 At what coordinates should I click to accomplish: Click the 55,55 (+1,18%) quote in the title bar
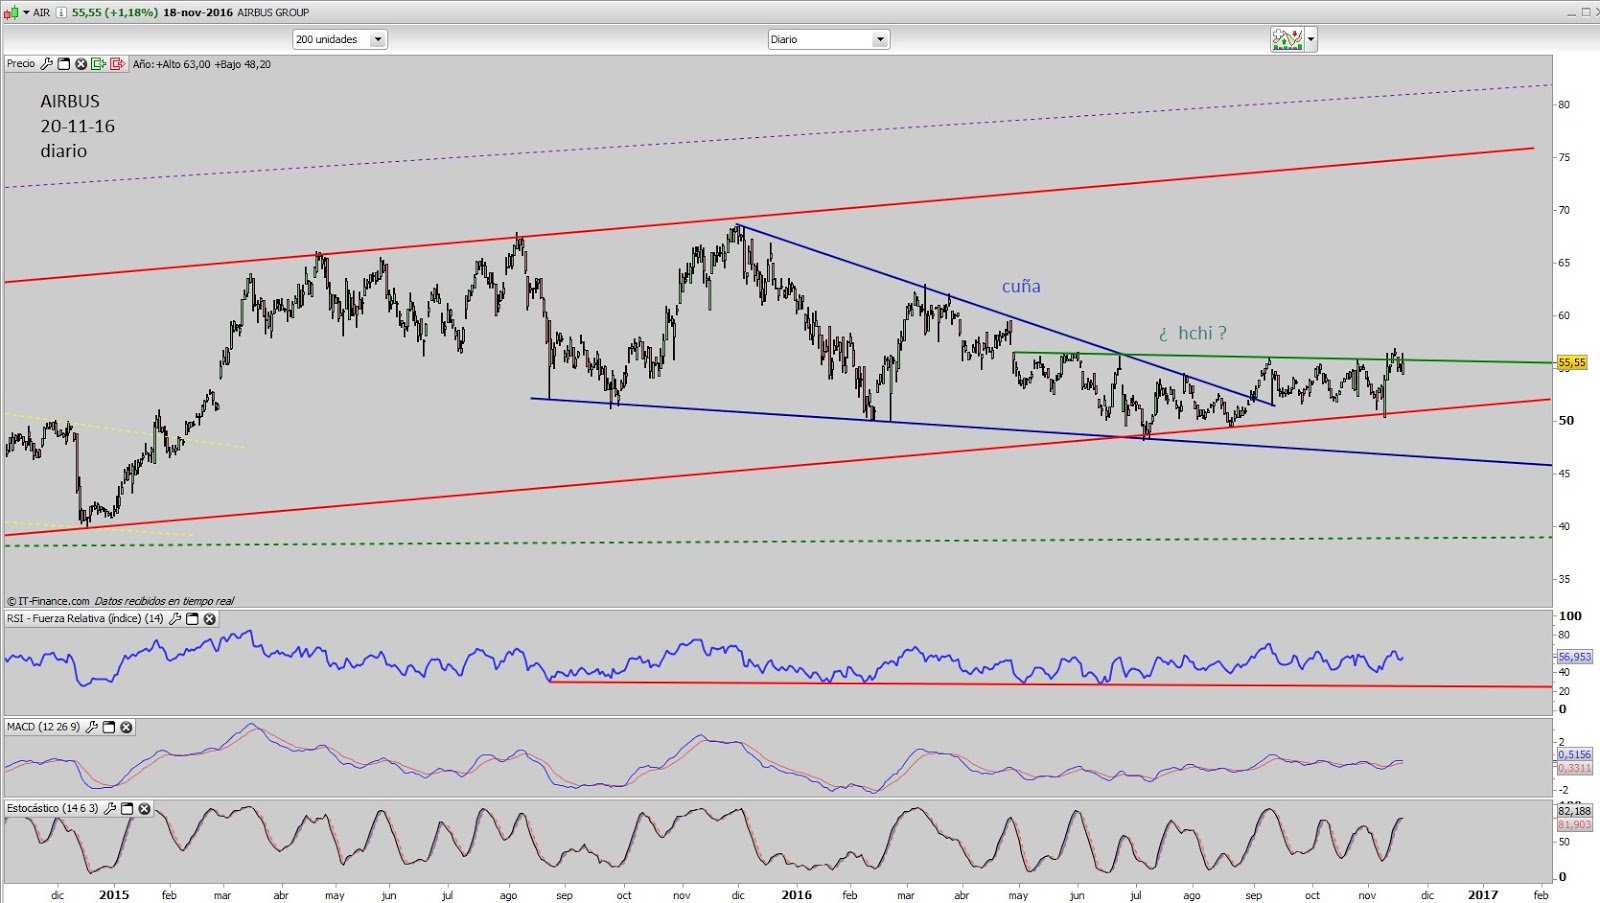pos(115,12)
